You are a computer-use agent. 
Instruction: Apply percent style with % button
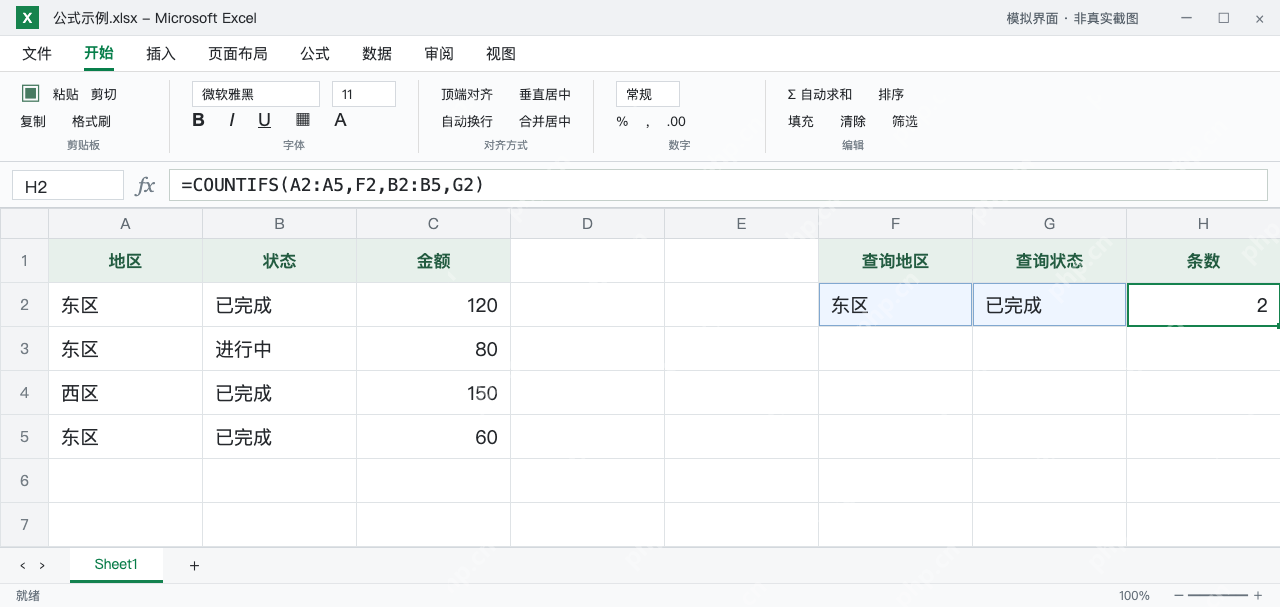[x=622, y=122]
